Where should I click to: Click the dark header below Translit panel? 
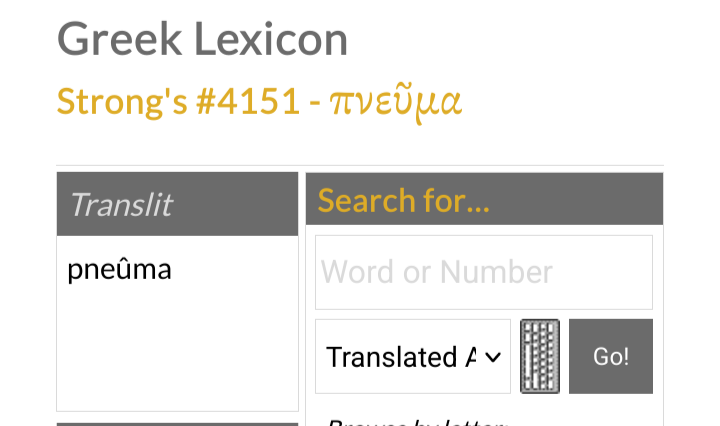click(x=177, y=424)
